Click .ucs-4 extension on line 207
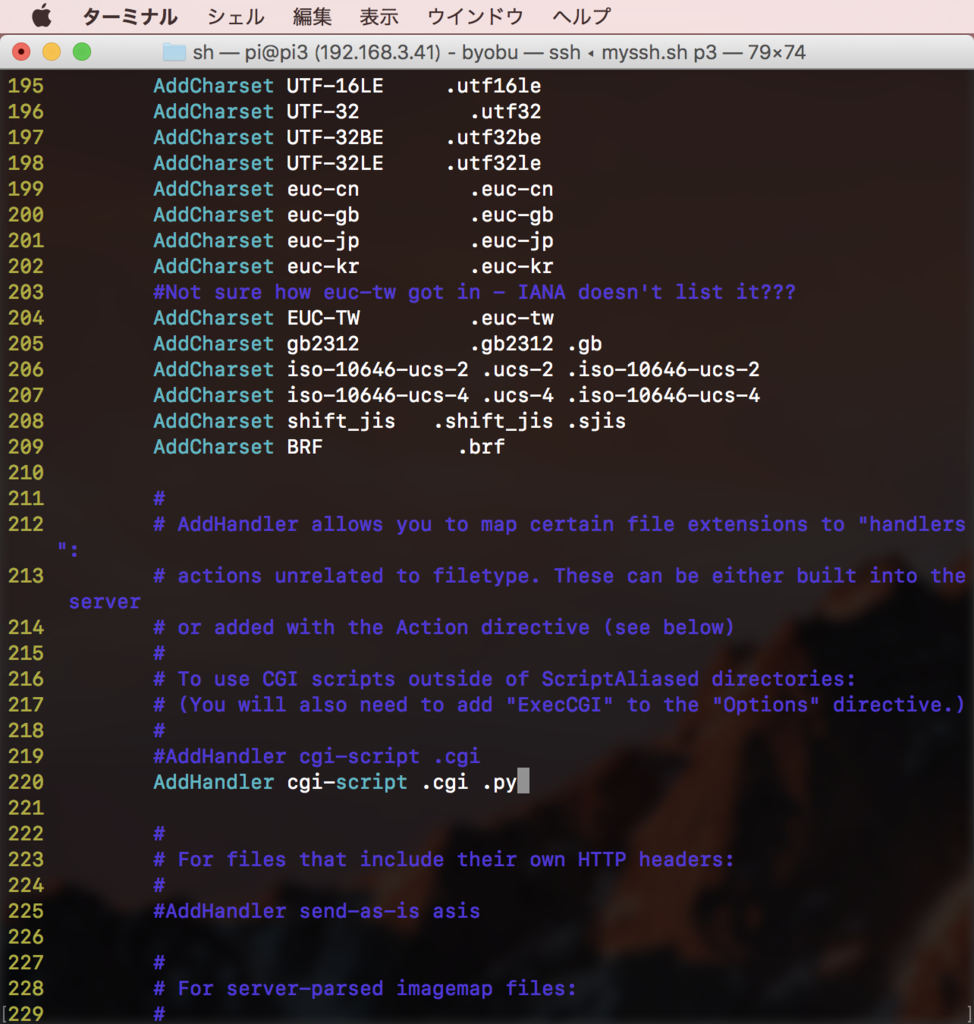 click(517, 396)
